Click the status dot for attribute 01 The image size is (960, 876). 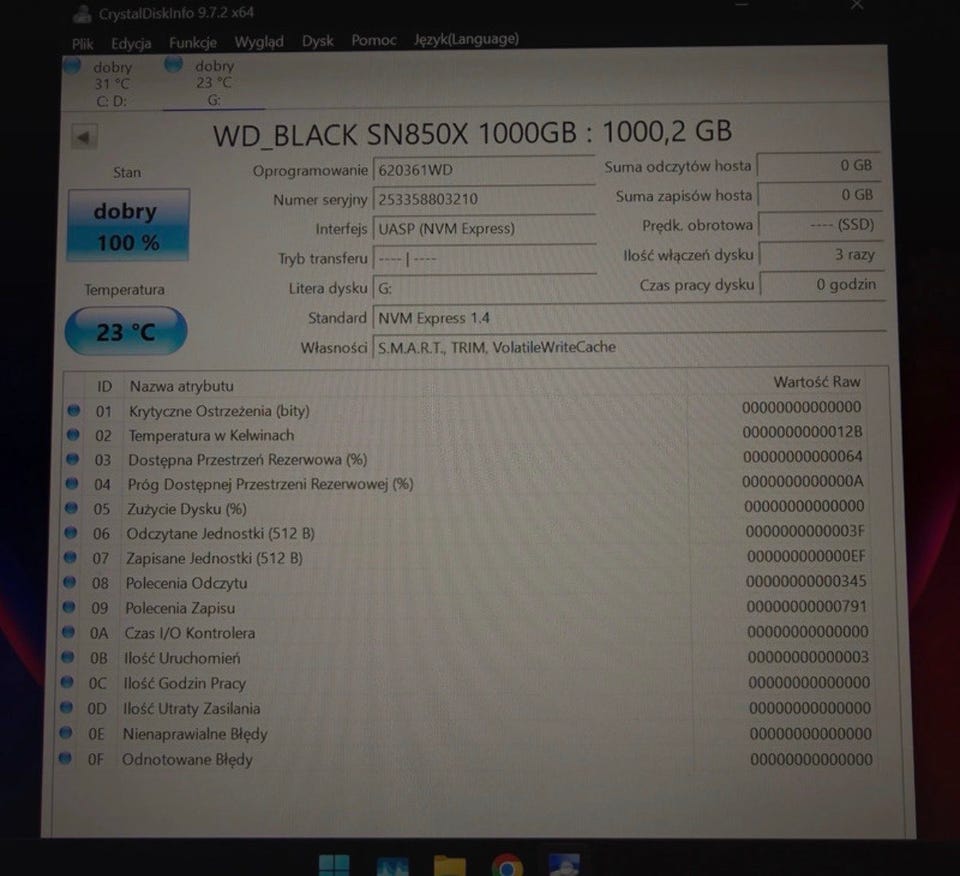73,410
